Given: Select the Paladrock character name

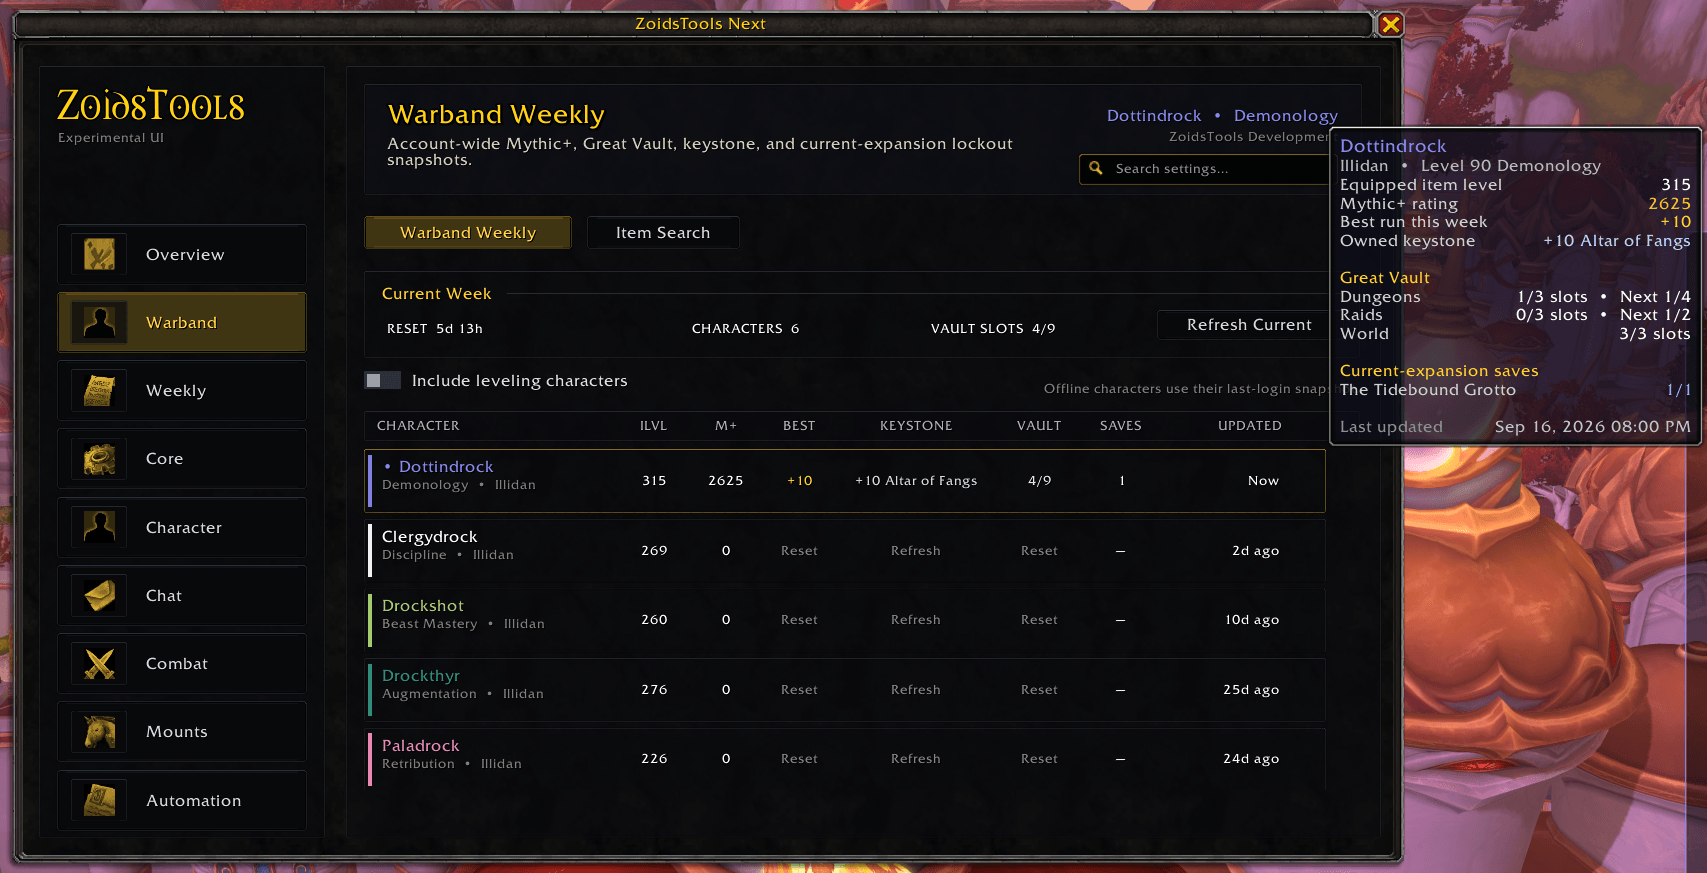Looking at the screenshot, I should pos(421,745).
